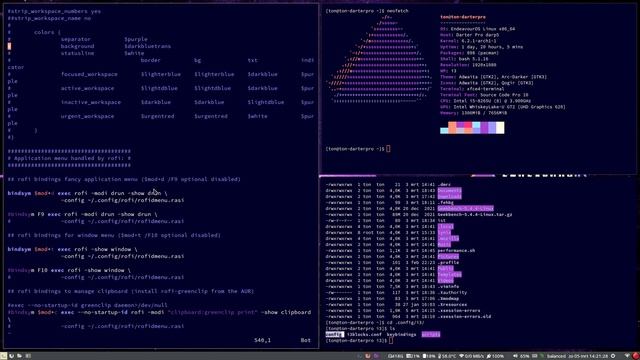The width and height of the screenshot is (640, 360).
Task: Click the balanced power profile block
Action: [x=556, y=356]
